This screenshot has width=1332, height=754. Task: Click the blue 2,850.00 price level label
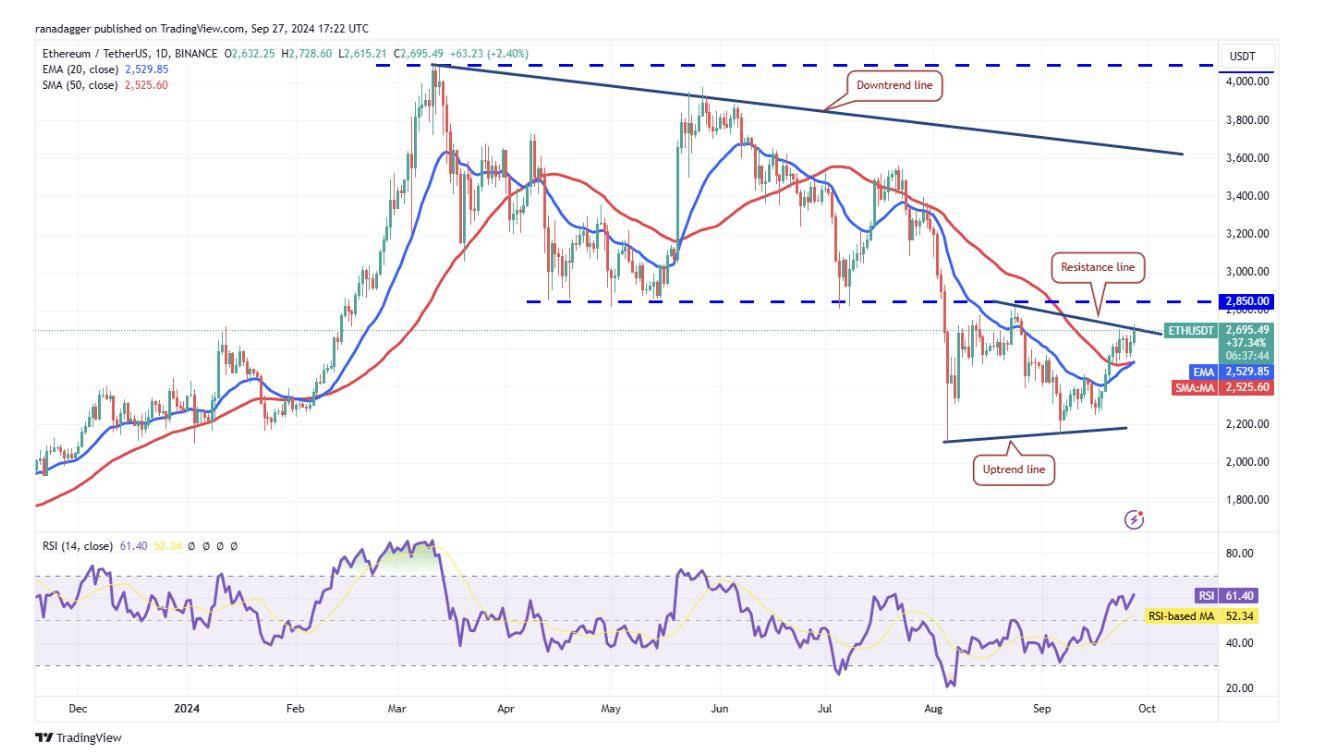(x=1245, y=299)
